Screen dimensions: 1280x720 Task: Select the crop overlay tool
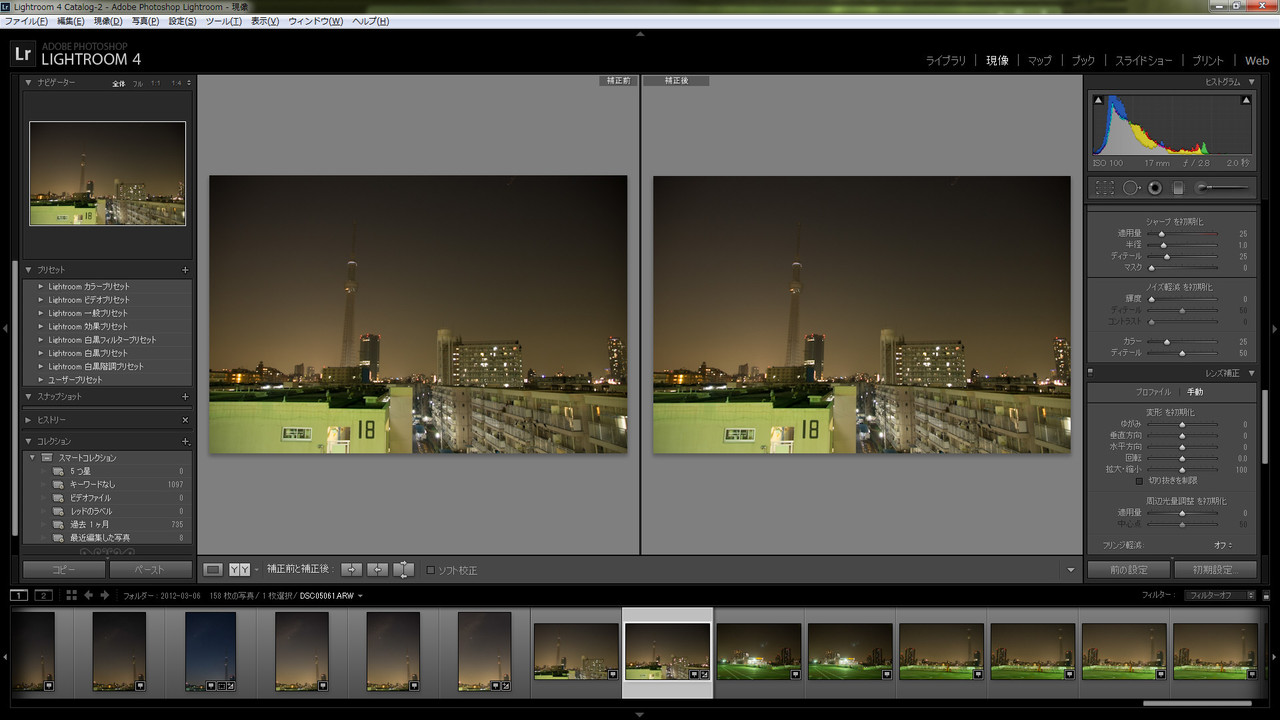coord(1104,187)
